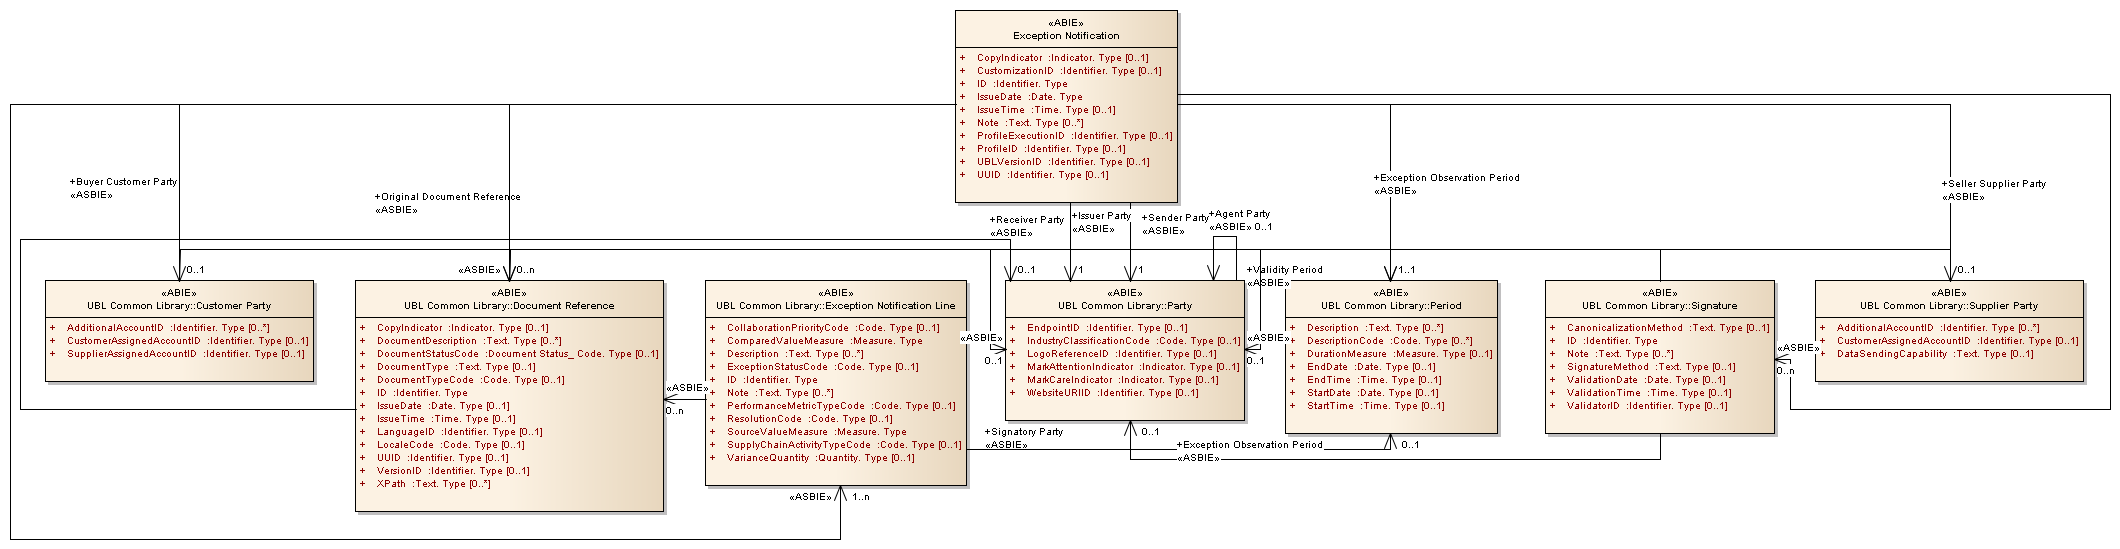Screen dimensions: 2120x549
Task: Click the Customer Party class header
Action: (x=179, y=306)
